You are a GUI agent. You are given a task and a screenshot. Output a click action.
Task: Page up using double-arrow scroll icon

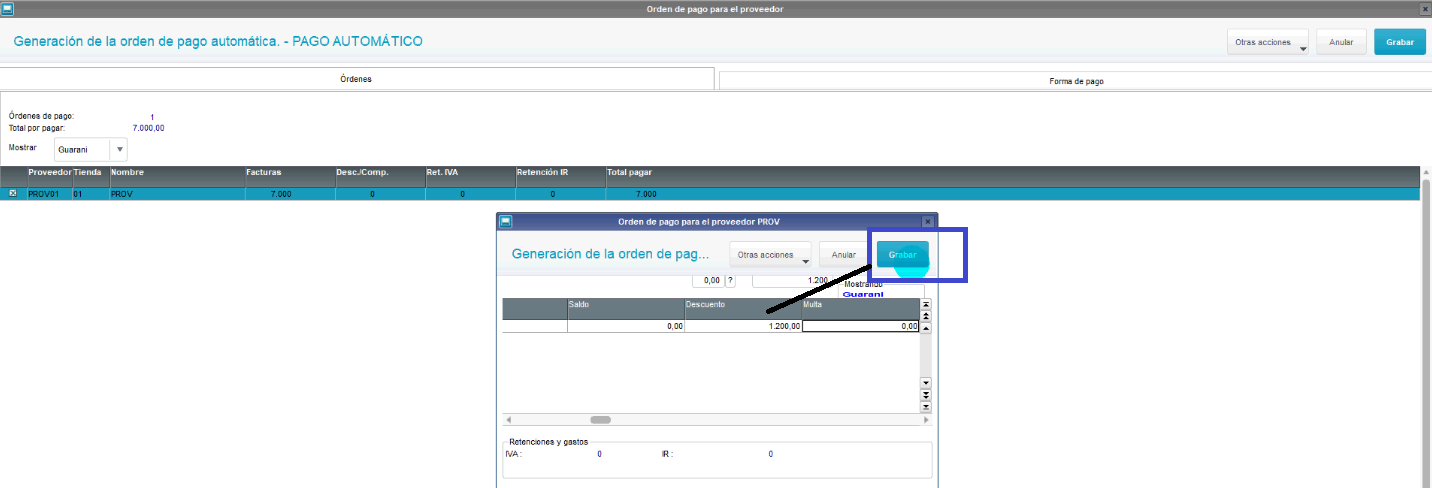click(x=925, y=316)
